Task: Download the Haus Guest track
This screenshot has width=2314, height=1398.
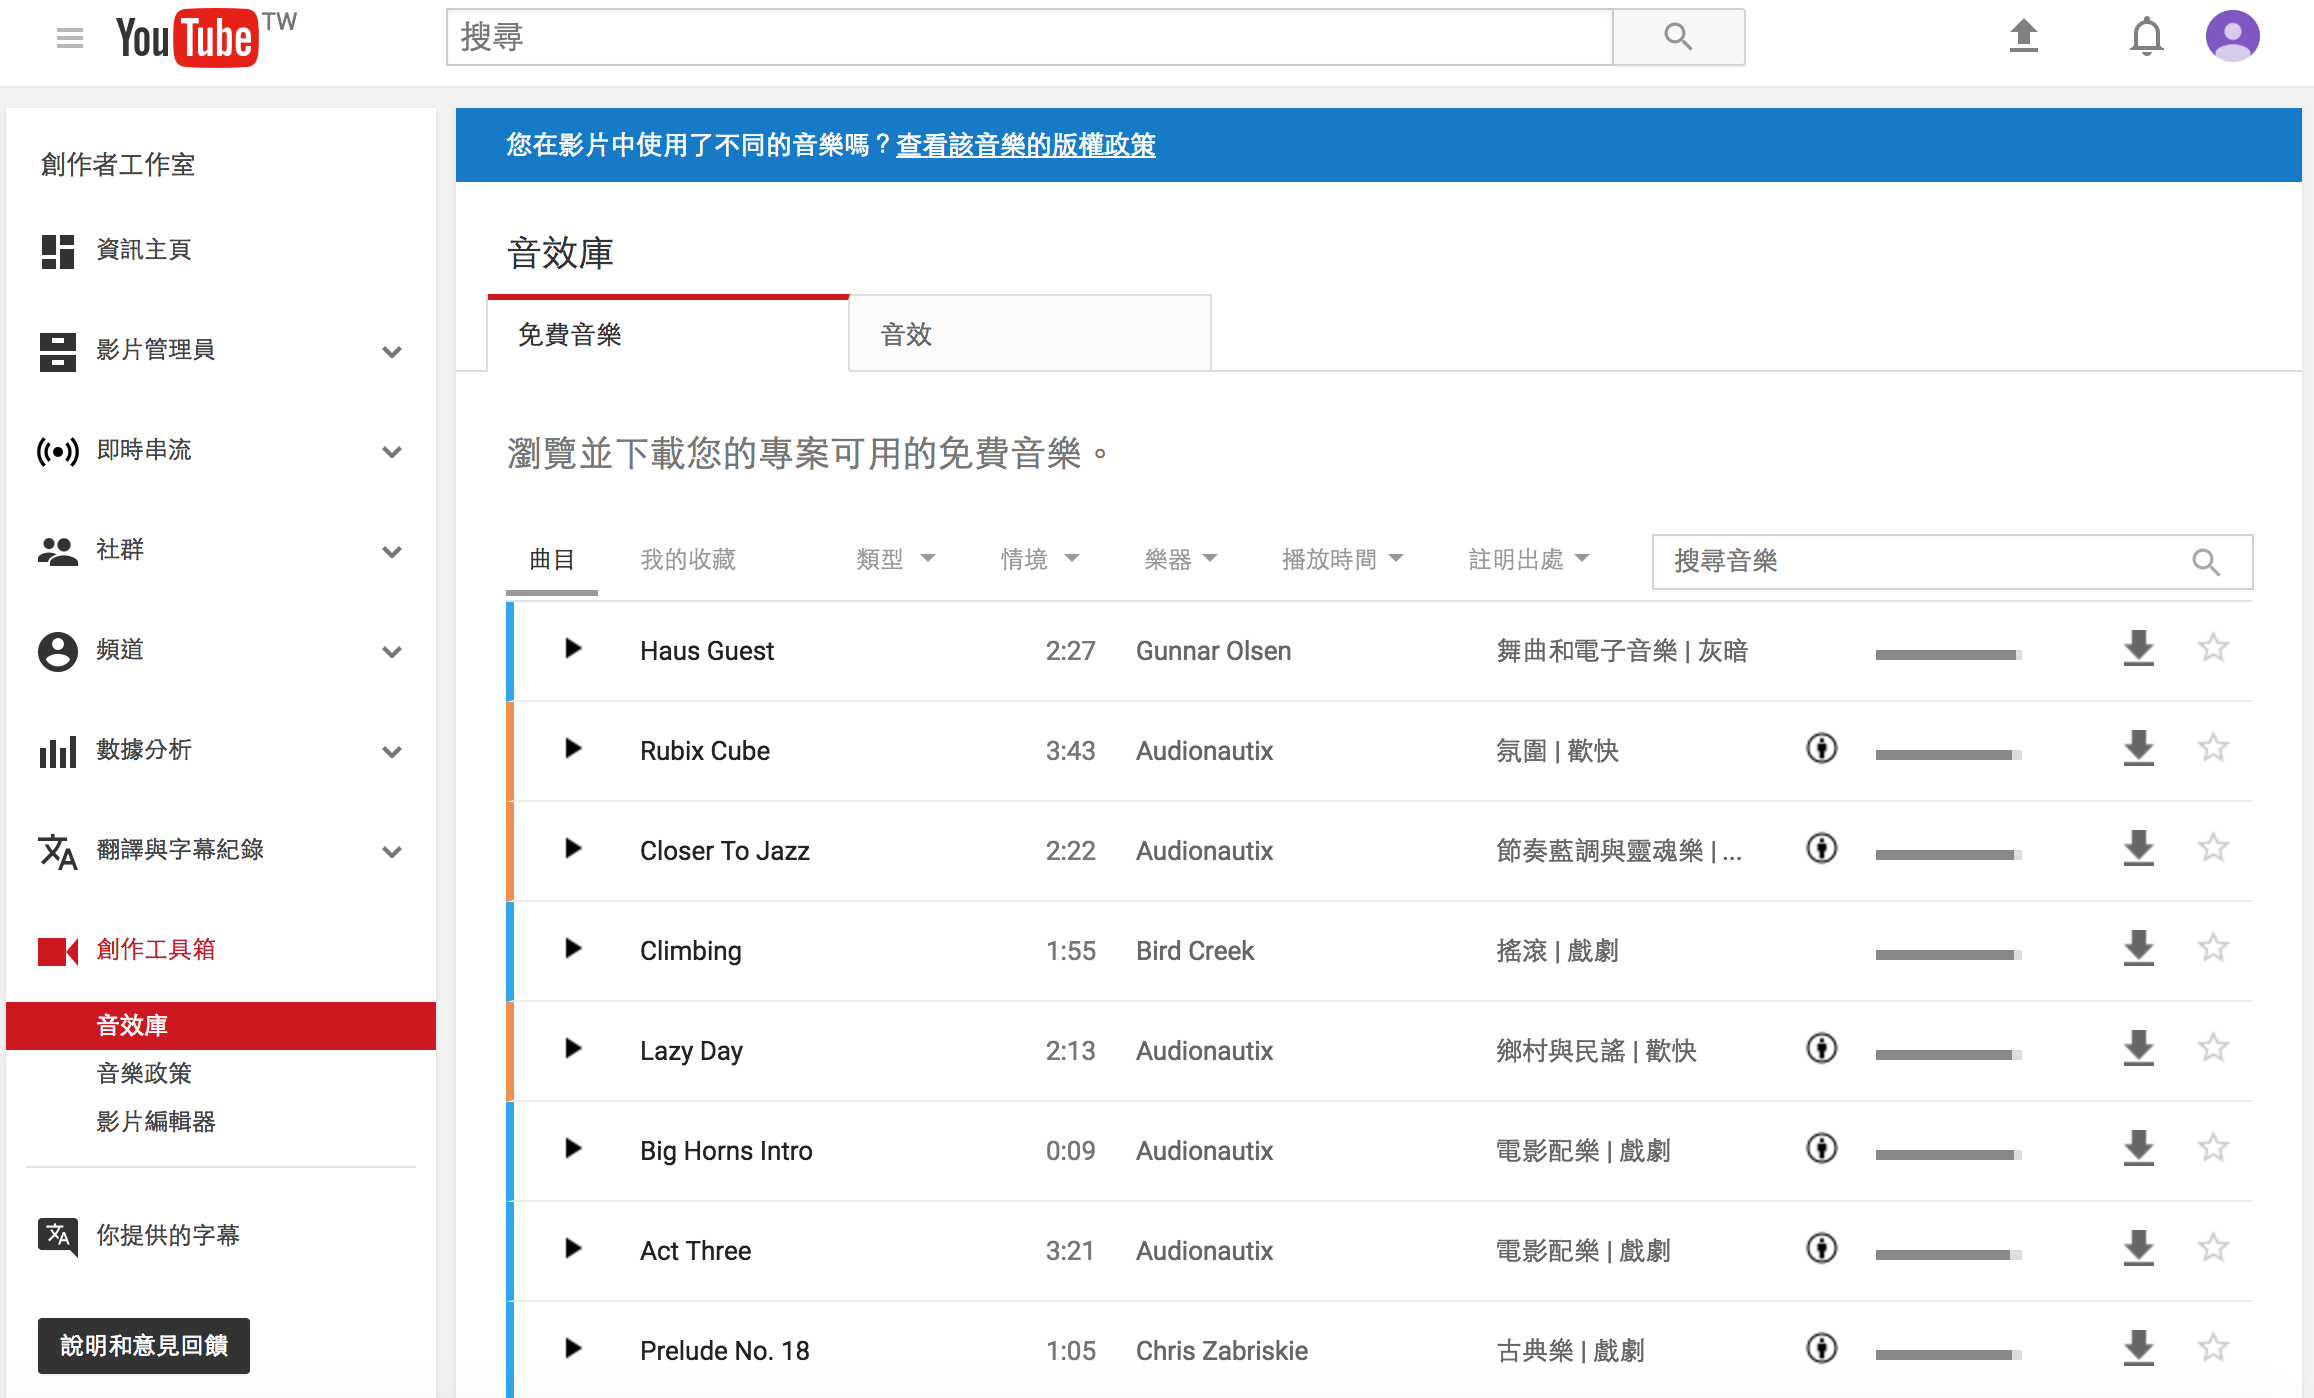Action: (x=2139, y=649)
